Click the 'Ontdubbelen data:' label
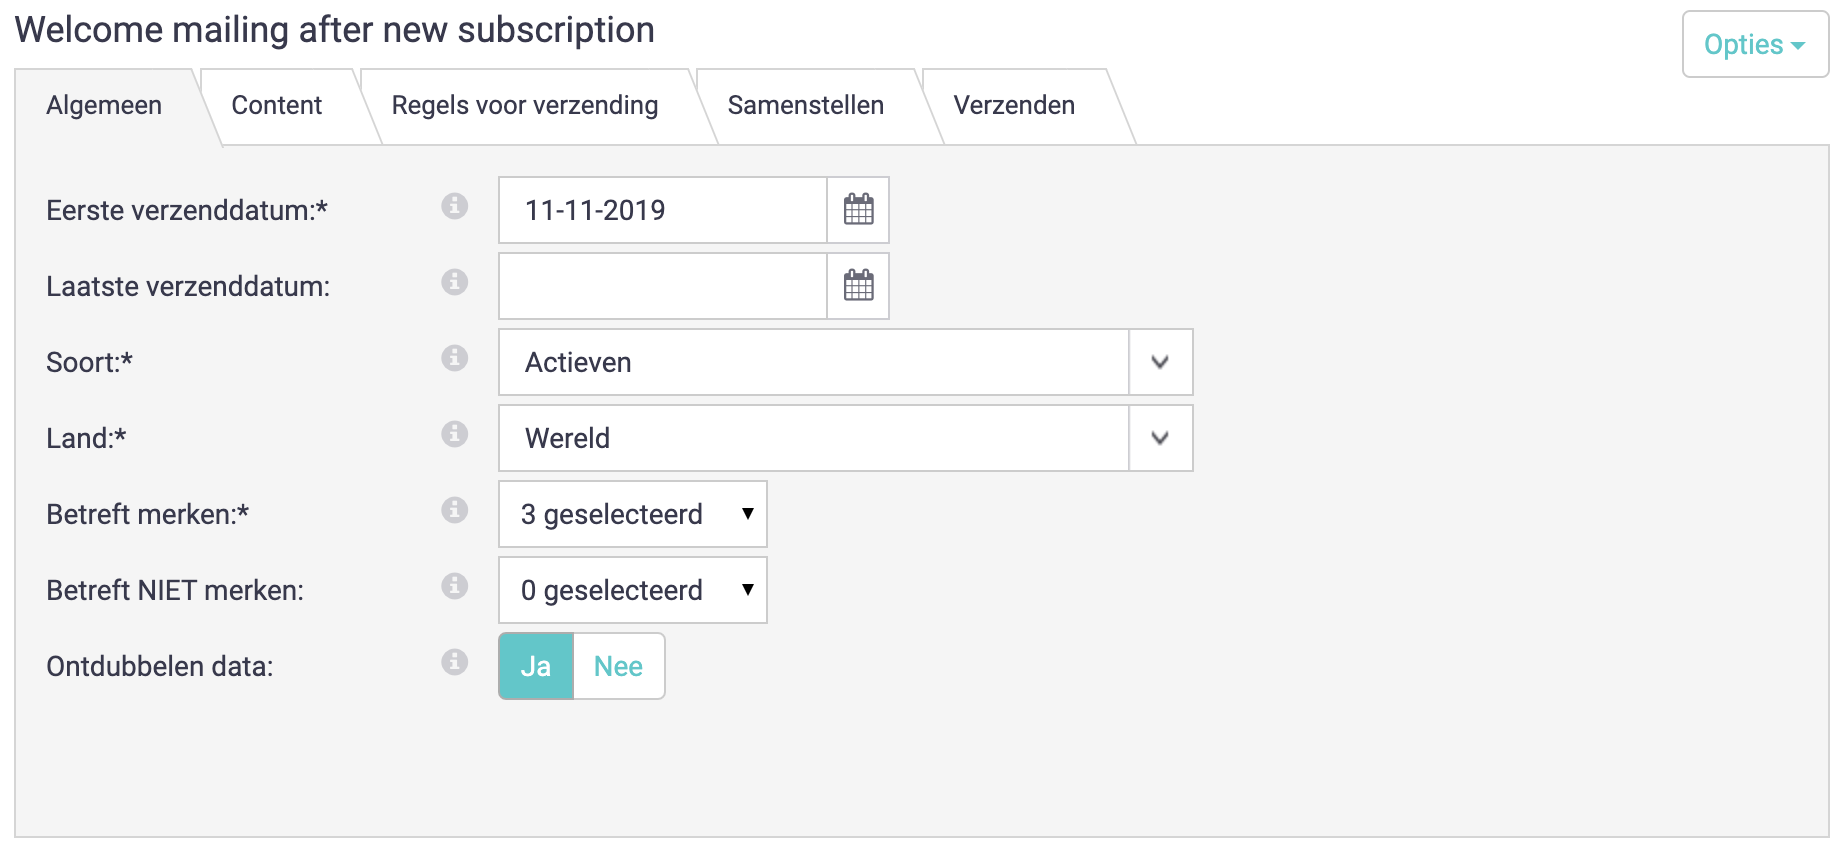1846x848 pixels. click(160, 666)
